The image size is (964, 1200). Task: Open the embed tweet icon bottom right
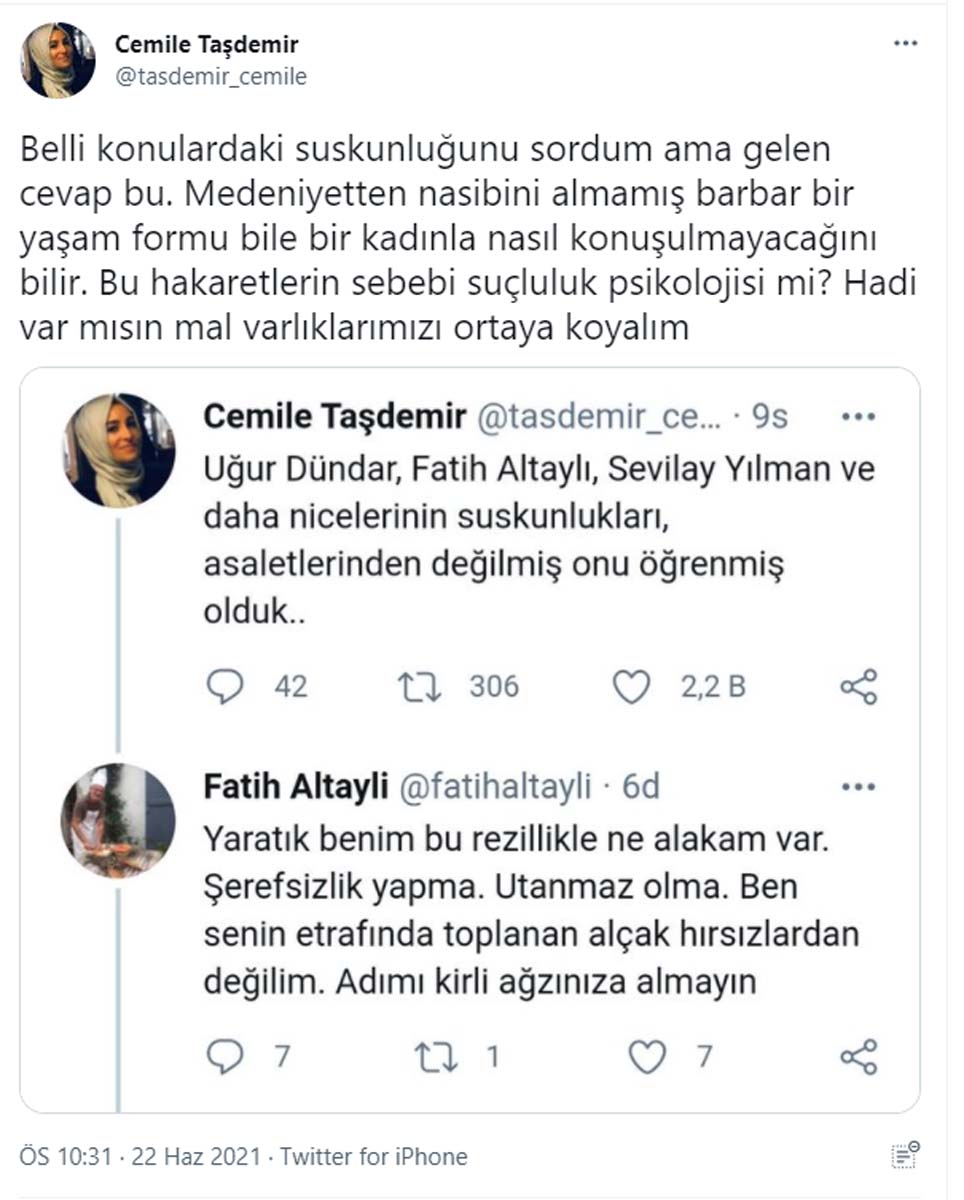coord(904,1152)
